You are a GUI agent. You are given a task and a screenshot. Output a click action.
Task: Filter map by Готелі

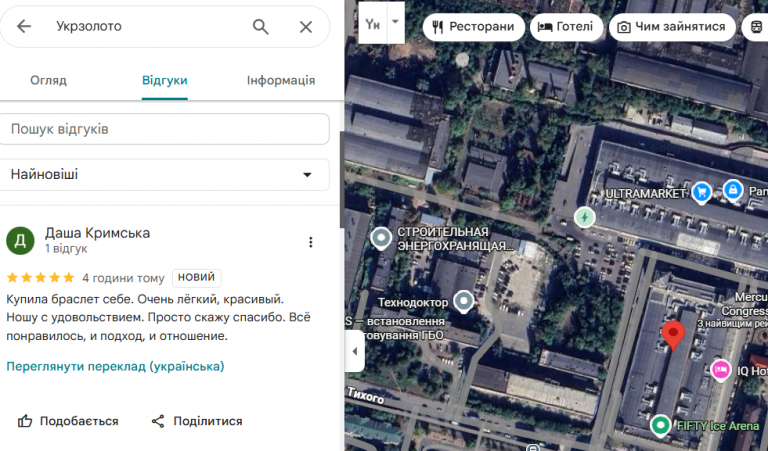[566, 26]
